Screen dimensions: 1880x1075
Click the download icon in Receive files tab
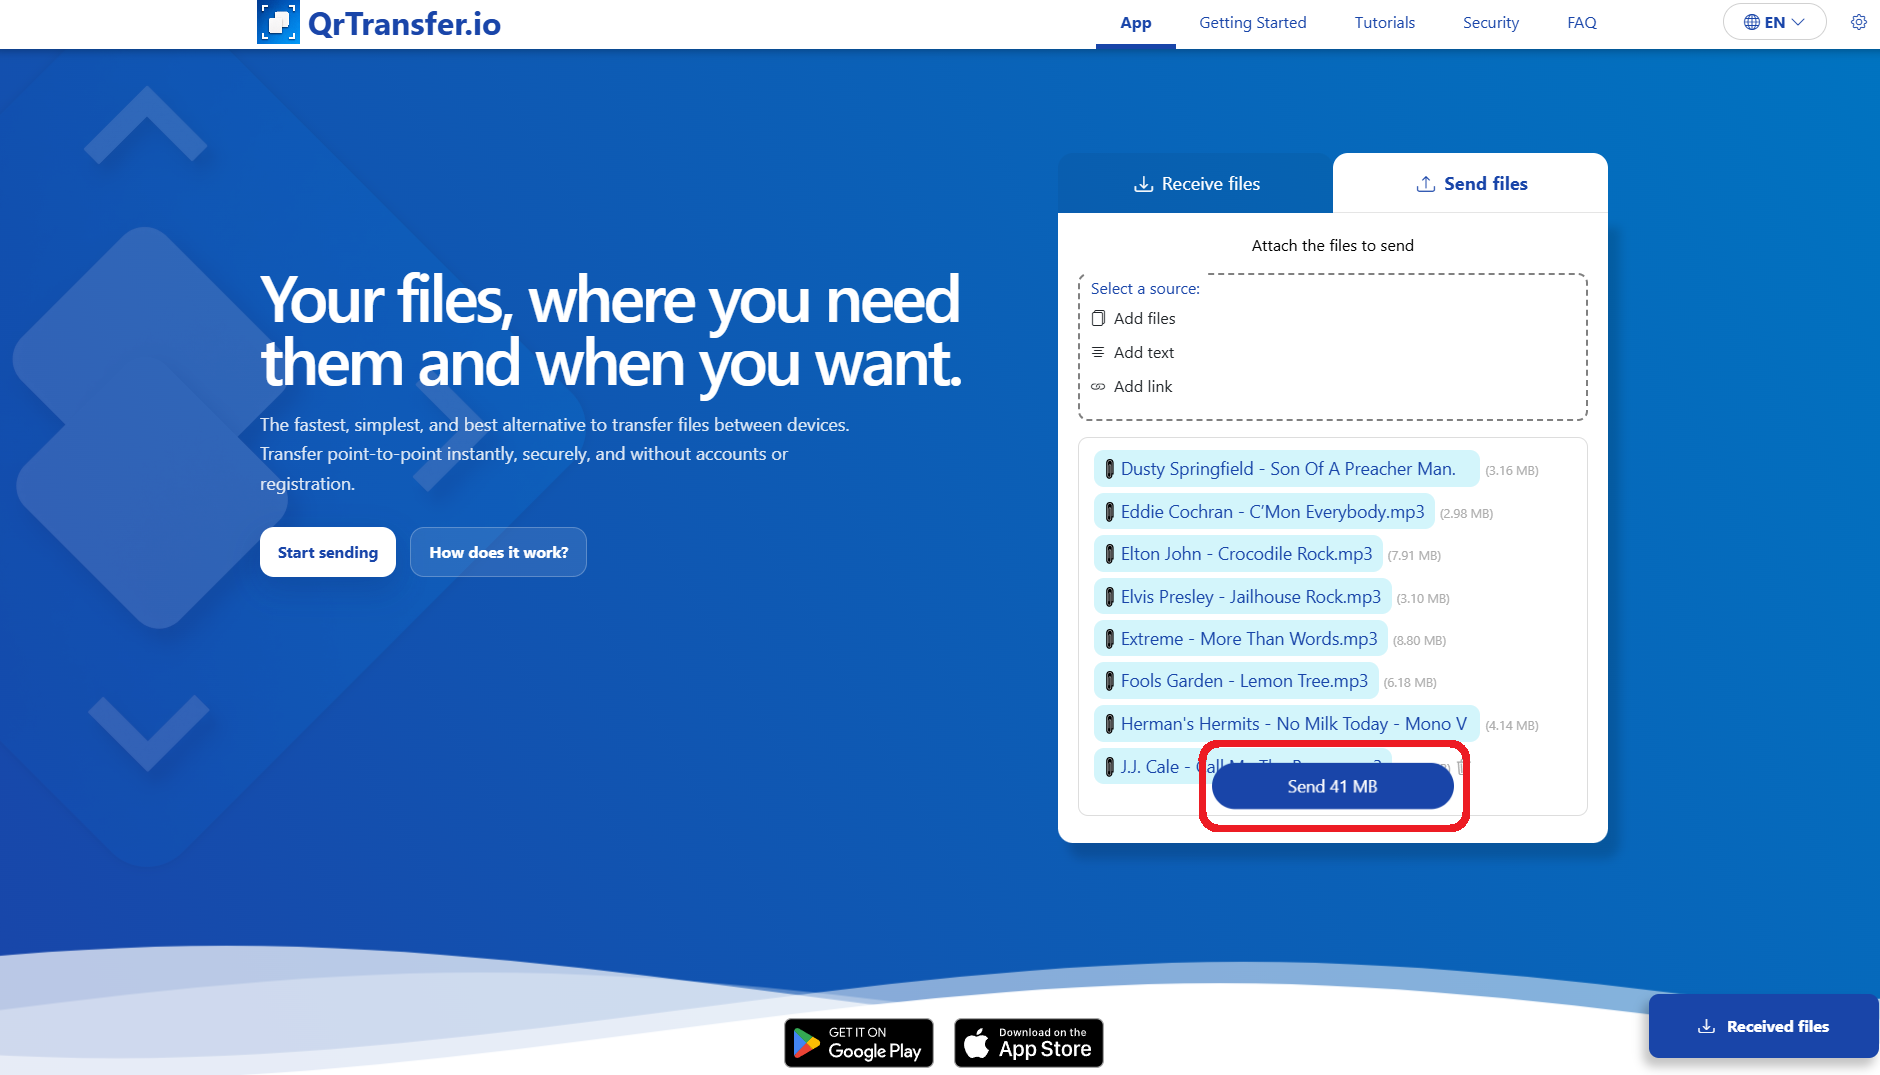(1143, 184)
